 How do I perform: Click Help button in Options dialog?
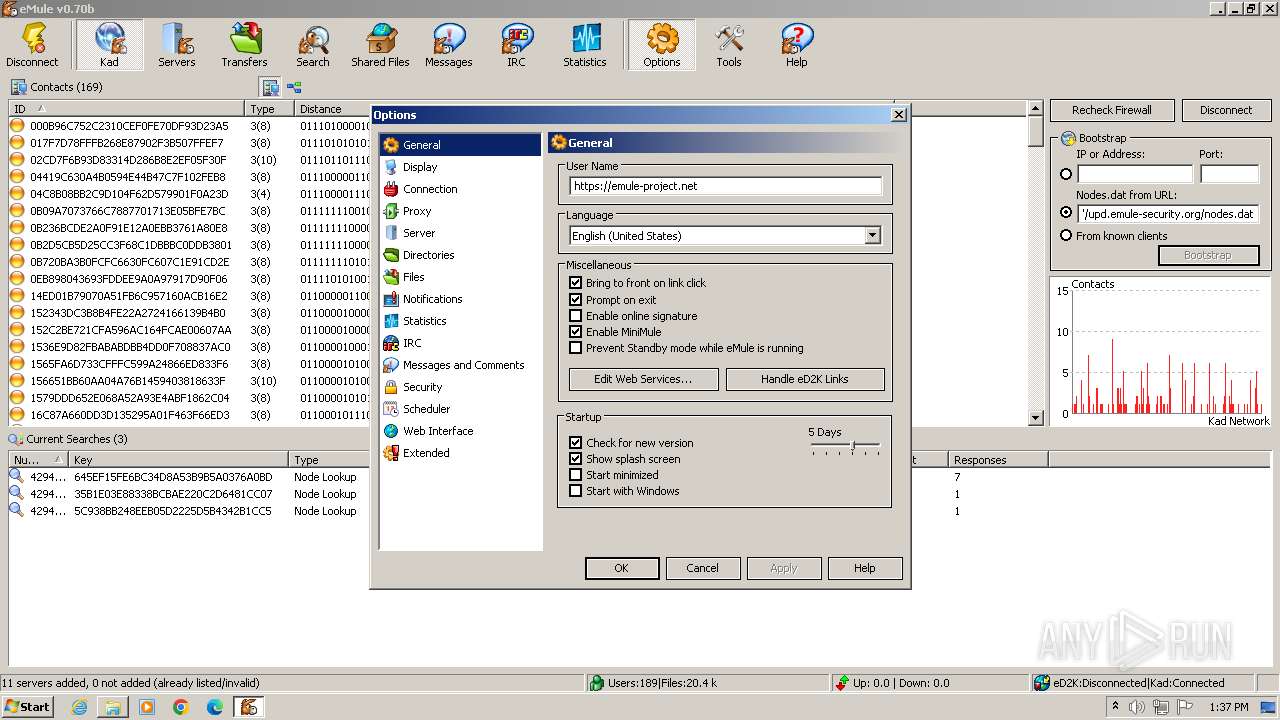click(865, 568)
